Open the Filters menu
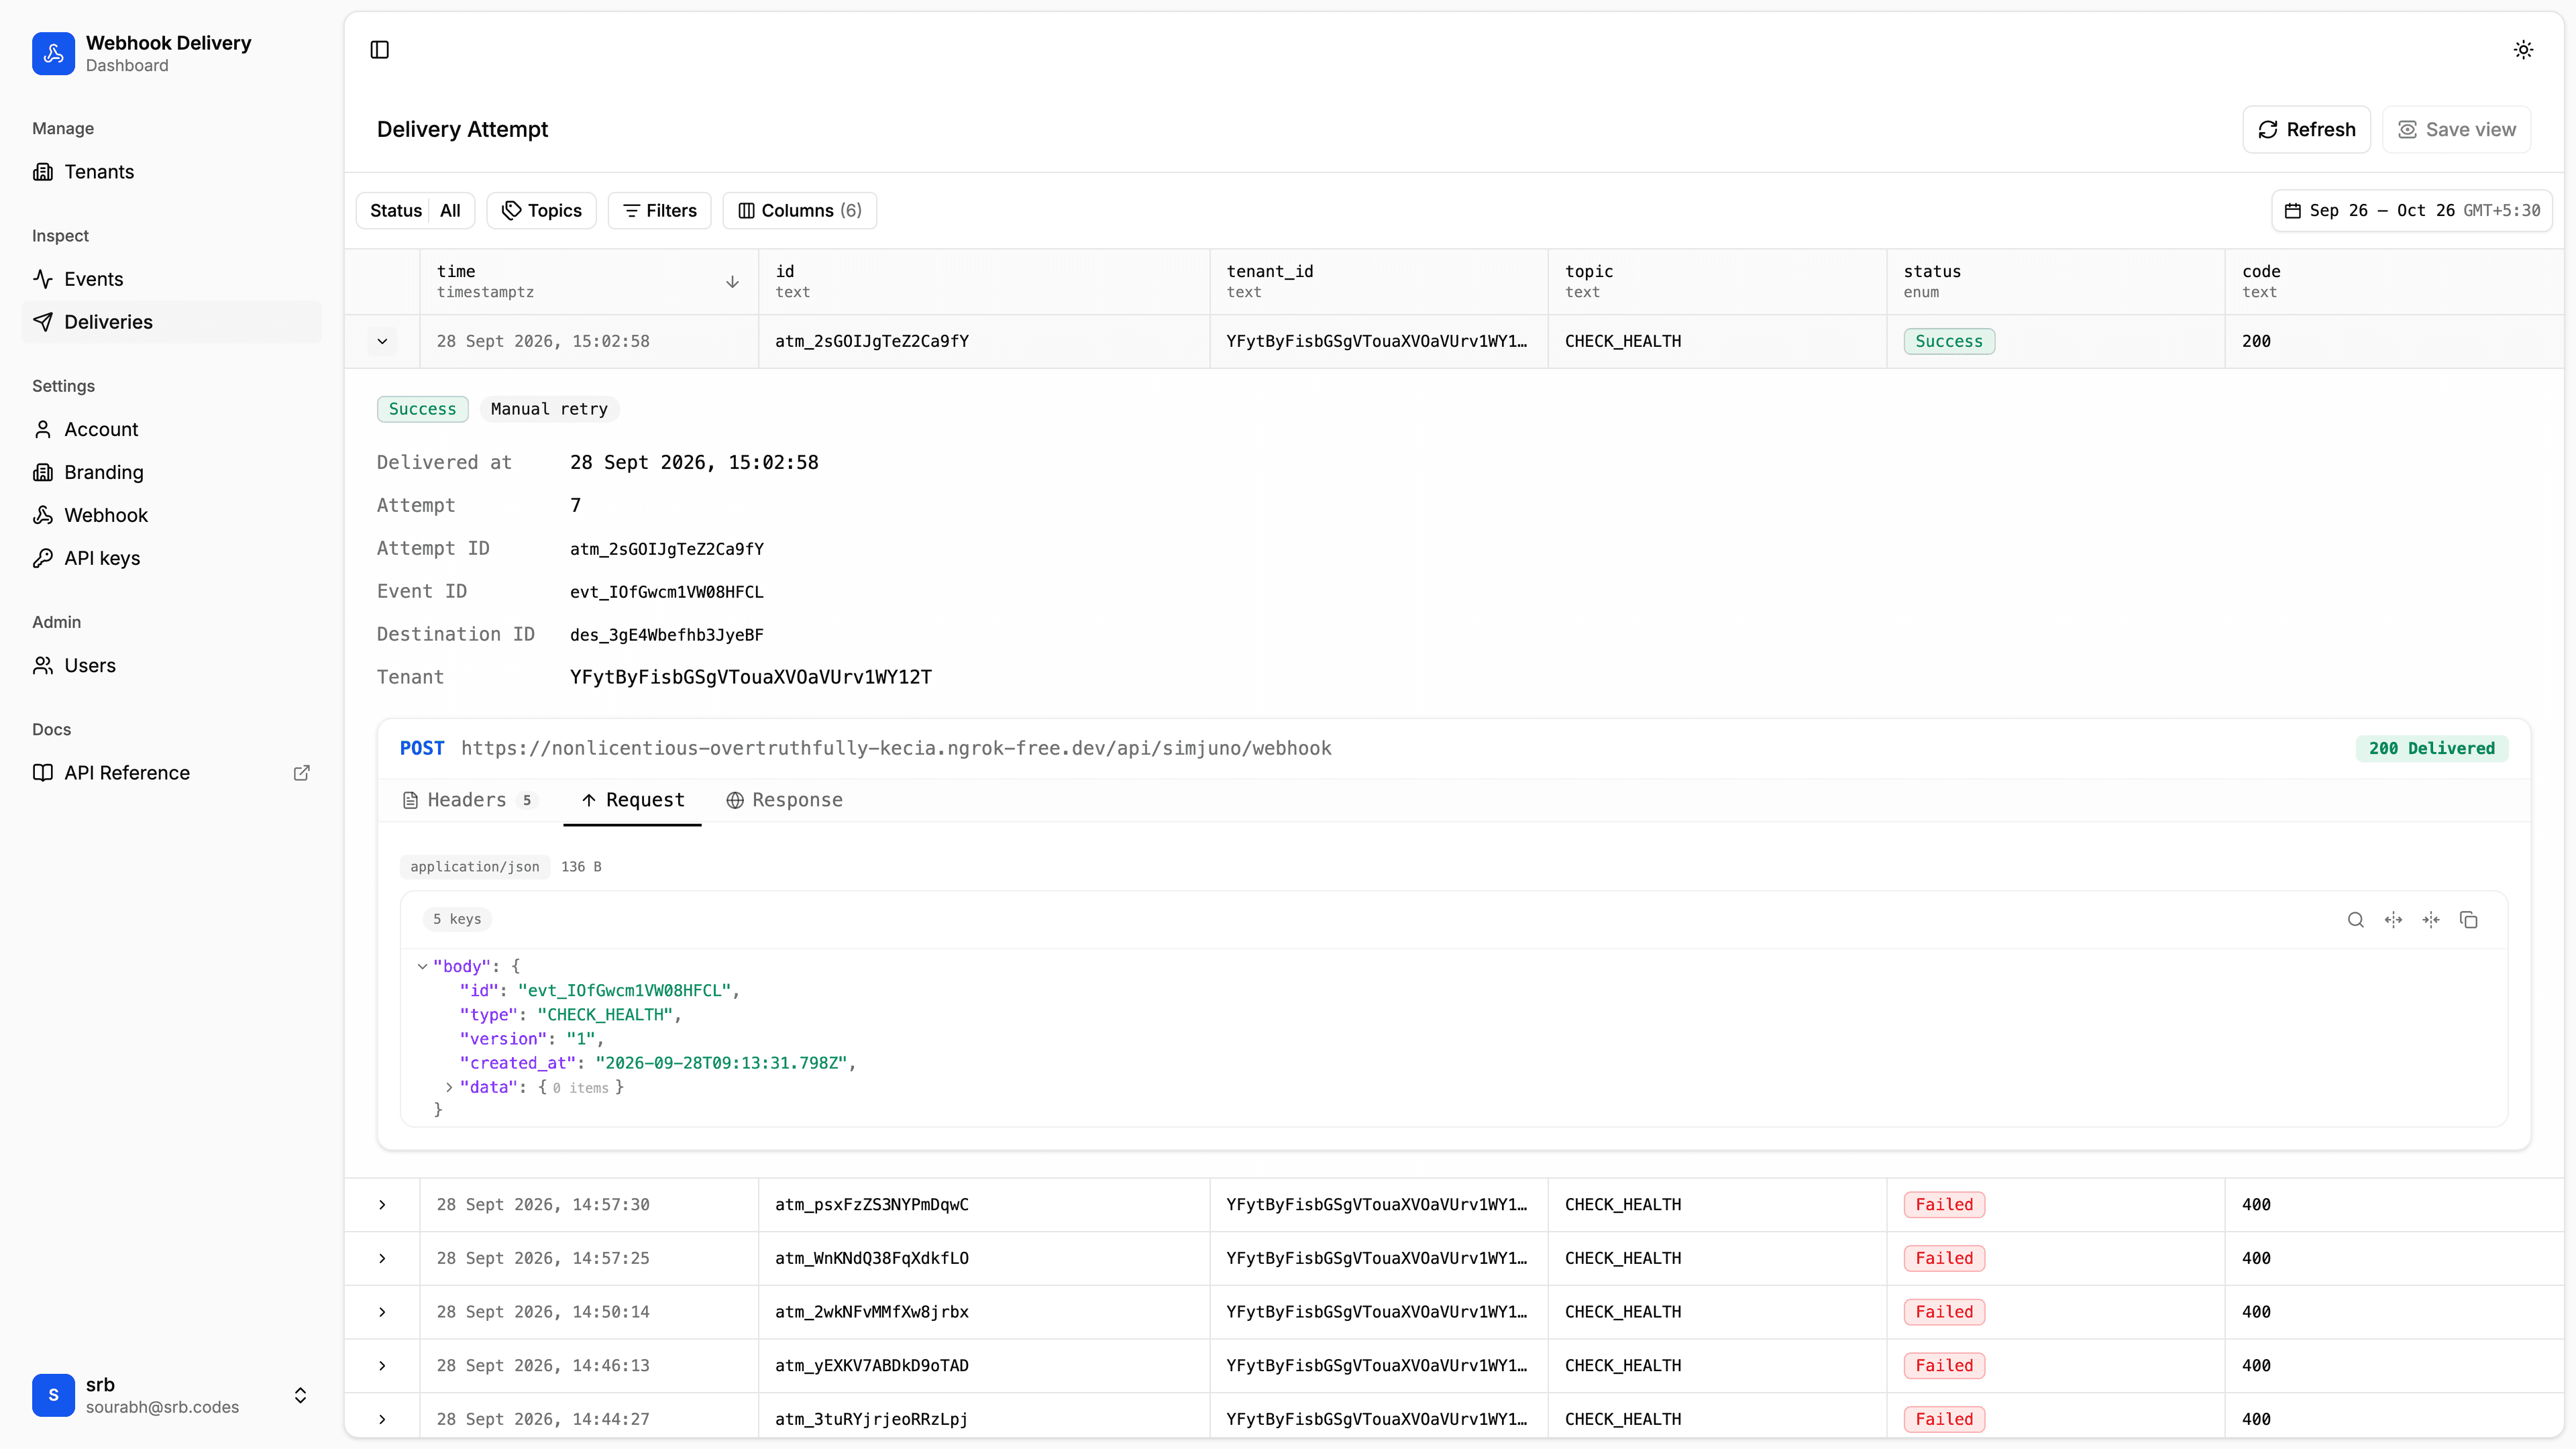This screenshot has width=2576, height=1449. [x=659, y=211]
